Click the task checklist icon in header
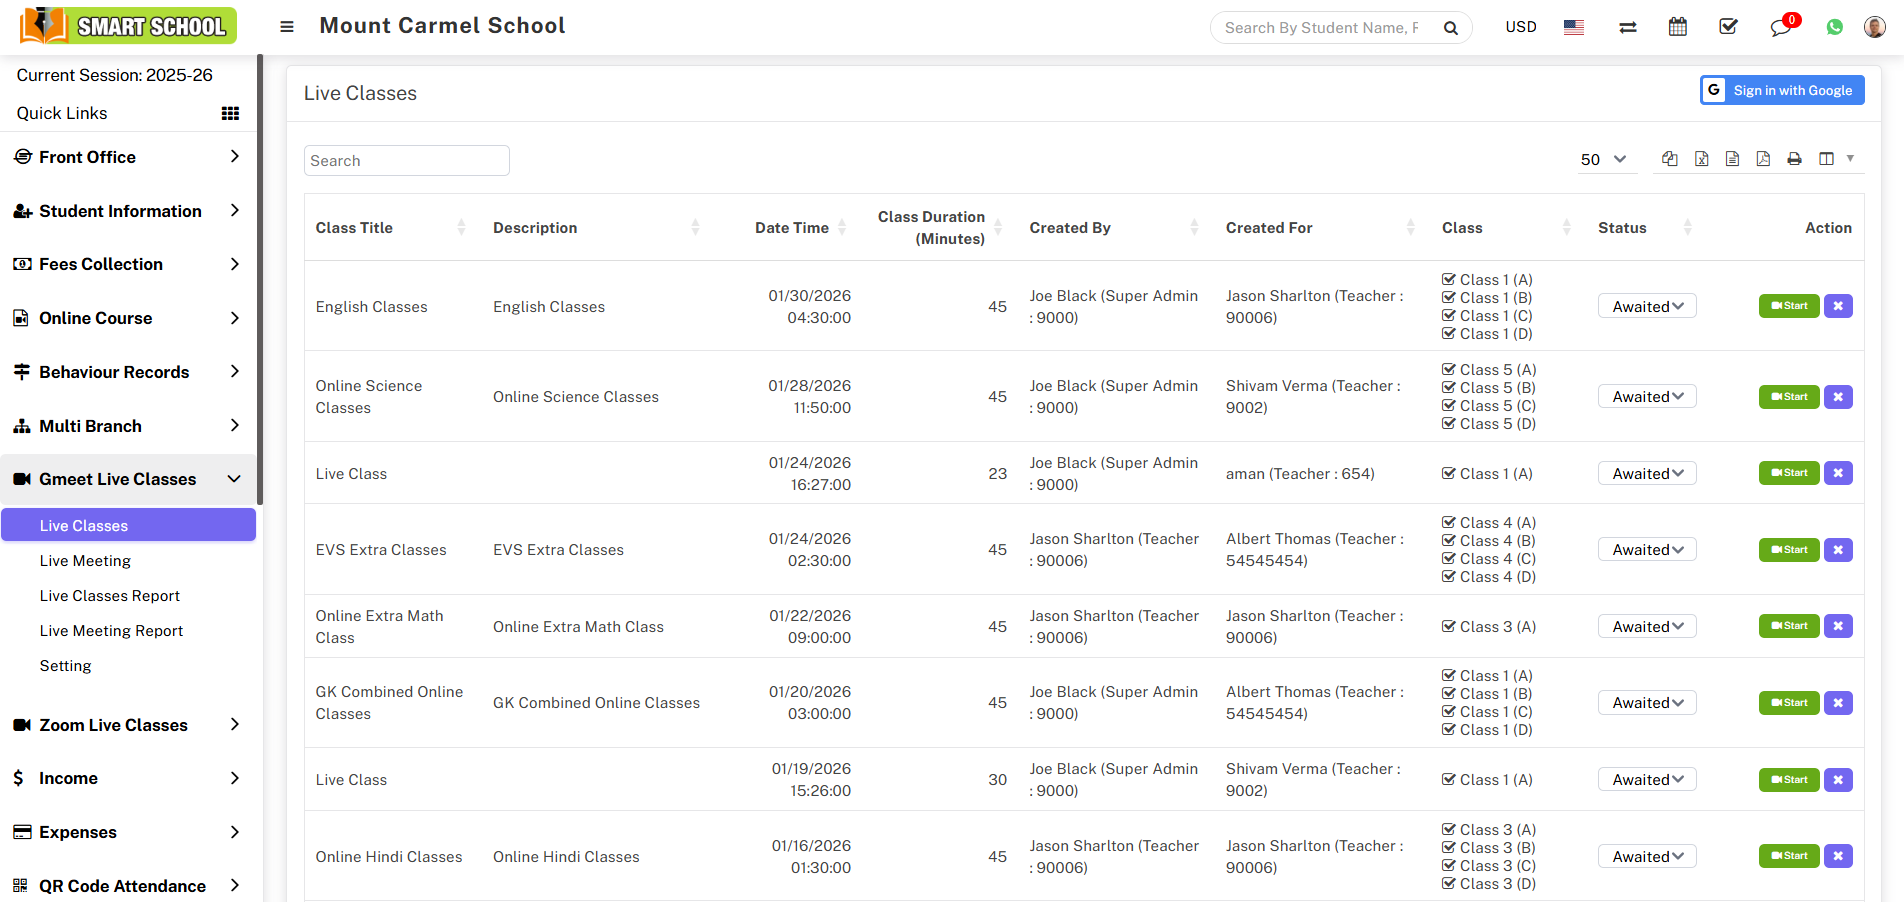The width and height of the screenshot is (1904, 902). point(1728,27)
